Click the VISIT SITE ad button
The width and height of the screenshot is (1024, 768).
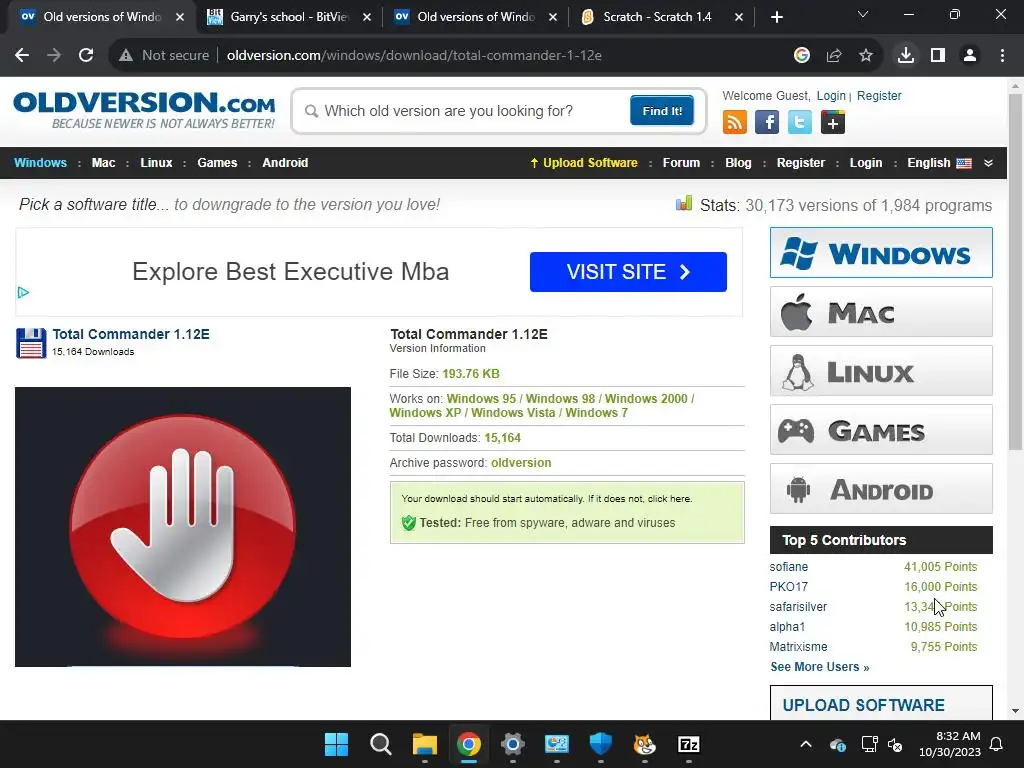point(628,272)
